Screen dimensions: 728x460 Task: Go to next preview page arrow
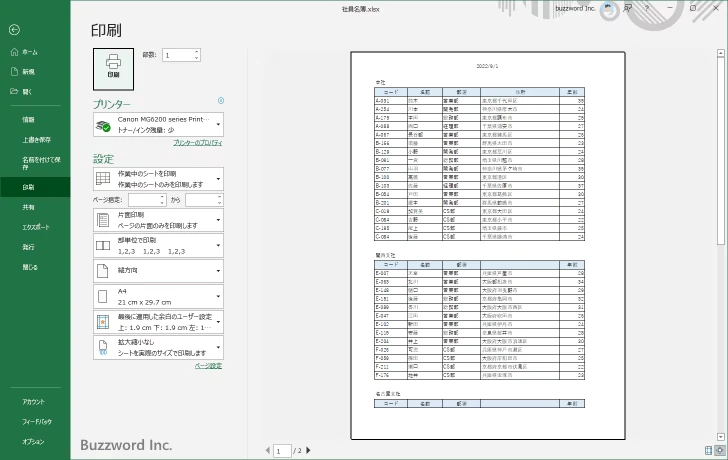click(308, 450)
